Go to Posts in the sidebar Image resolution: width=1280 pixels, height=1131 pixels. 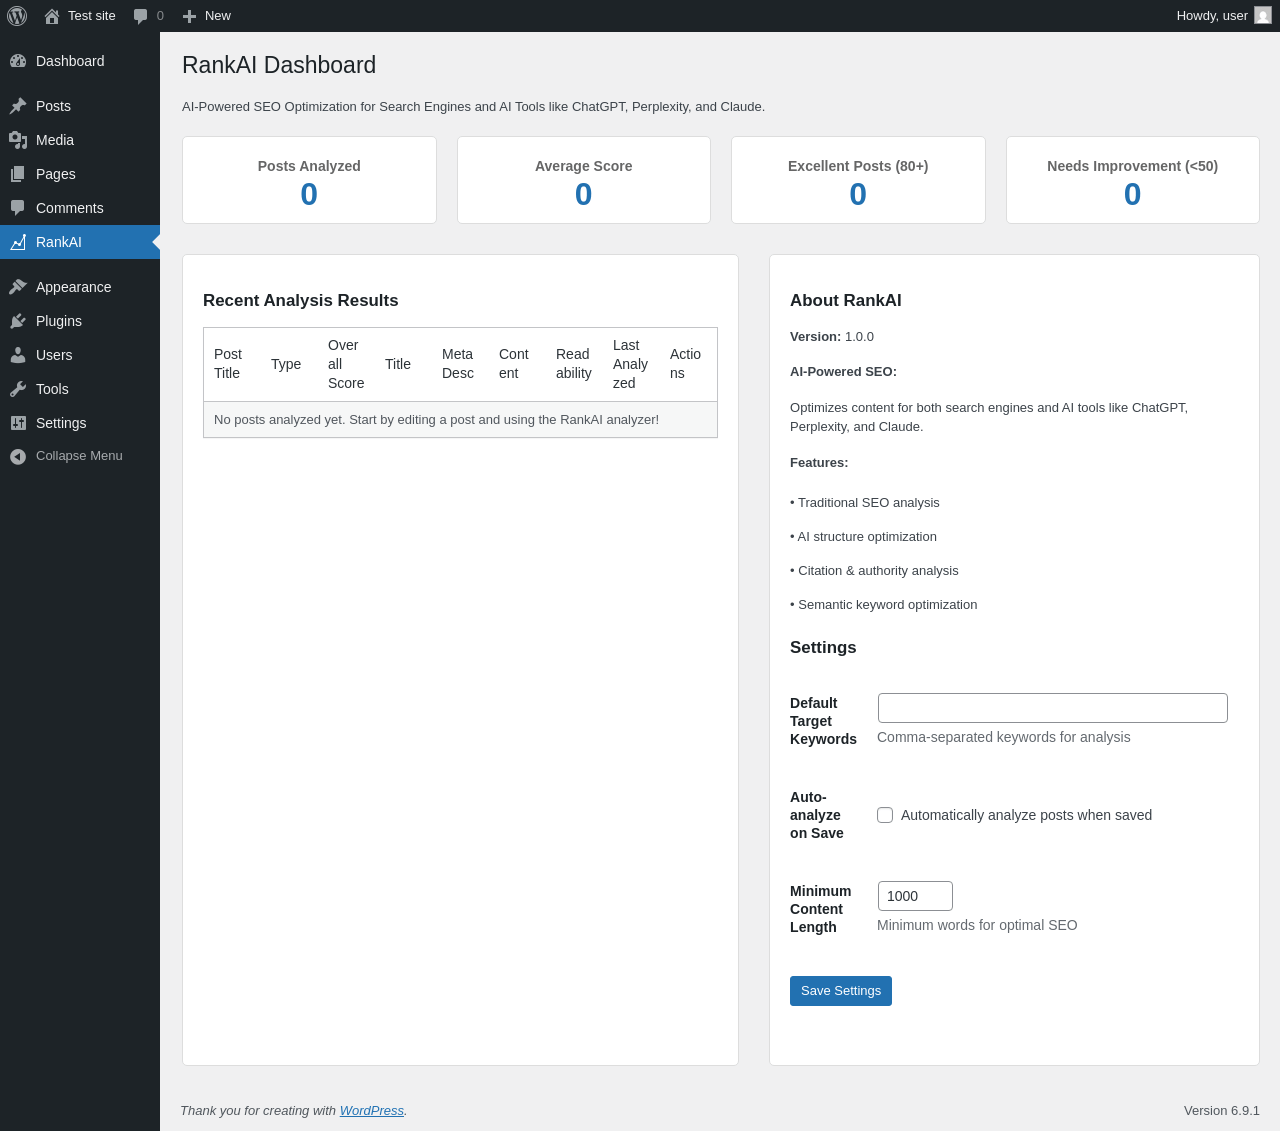tap(53, 106)
